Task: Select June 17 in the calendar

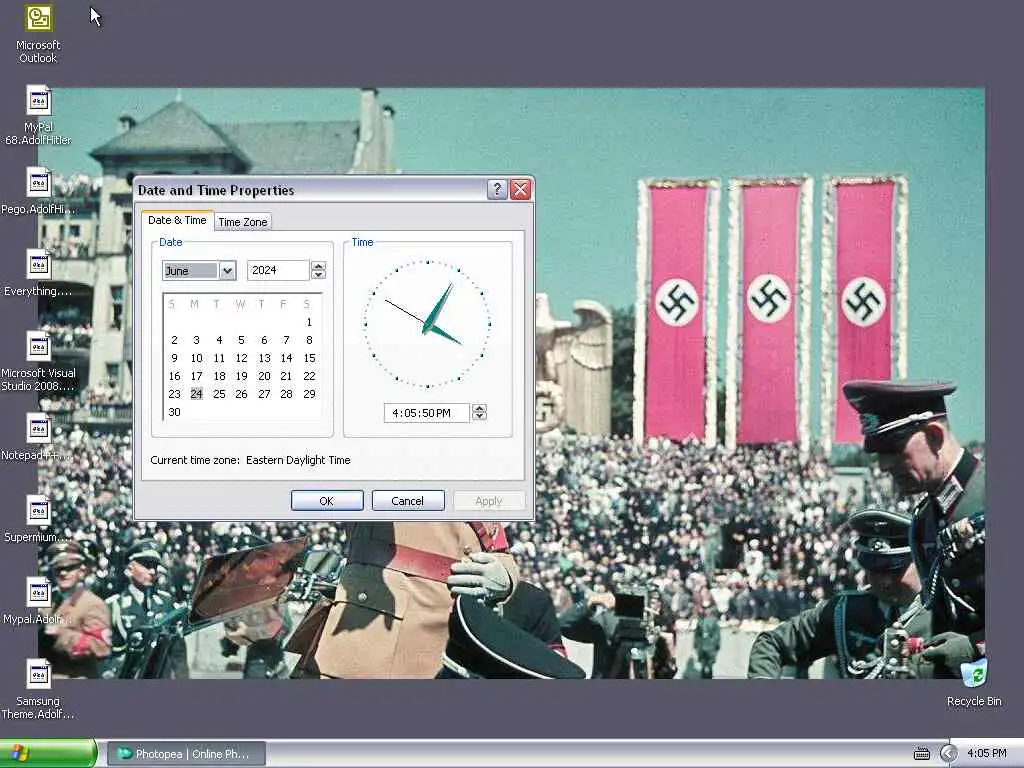Action: 197,376
